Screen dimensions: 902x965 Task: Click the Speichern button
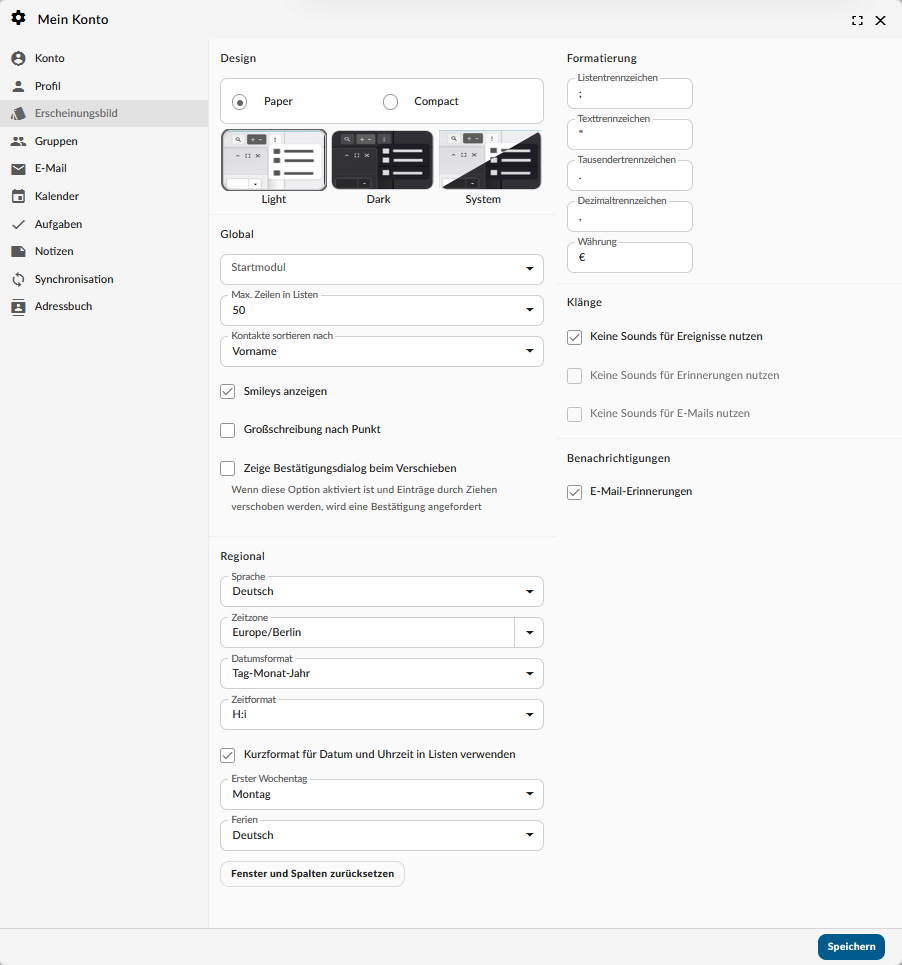click(850, 947)
